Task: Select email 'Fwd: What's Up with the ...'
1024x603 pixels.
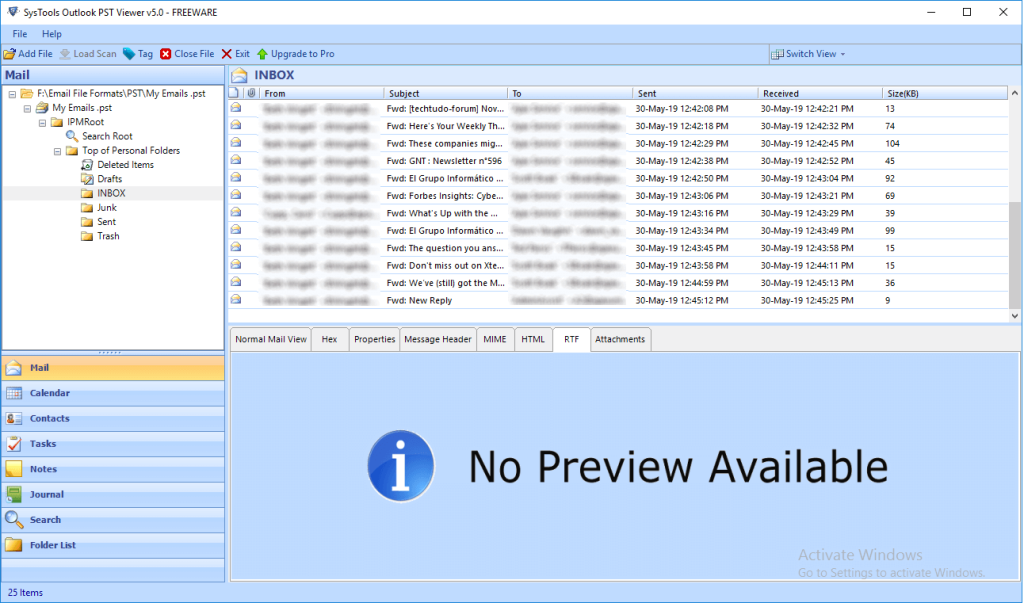Action: tap(618, 213)
